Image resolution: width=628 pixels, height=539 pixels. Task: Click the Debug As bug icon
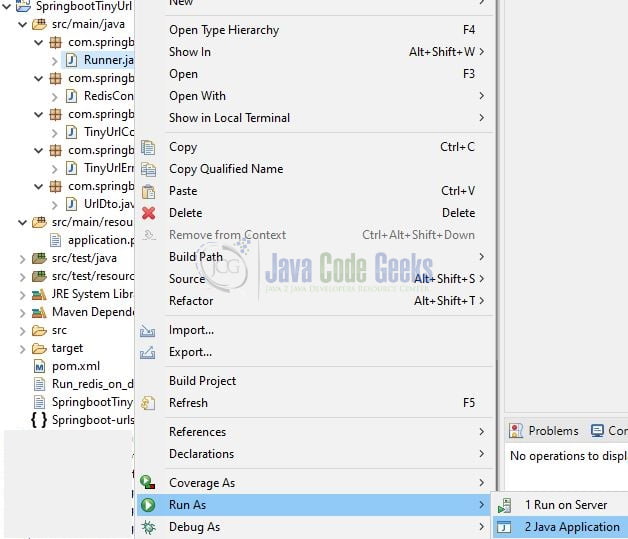point(148,527)
